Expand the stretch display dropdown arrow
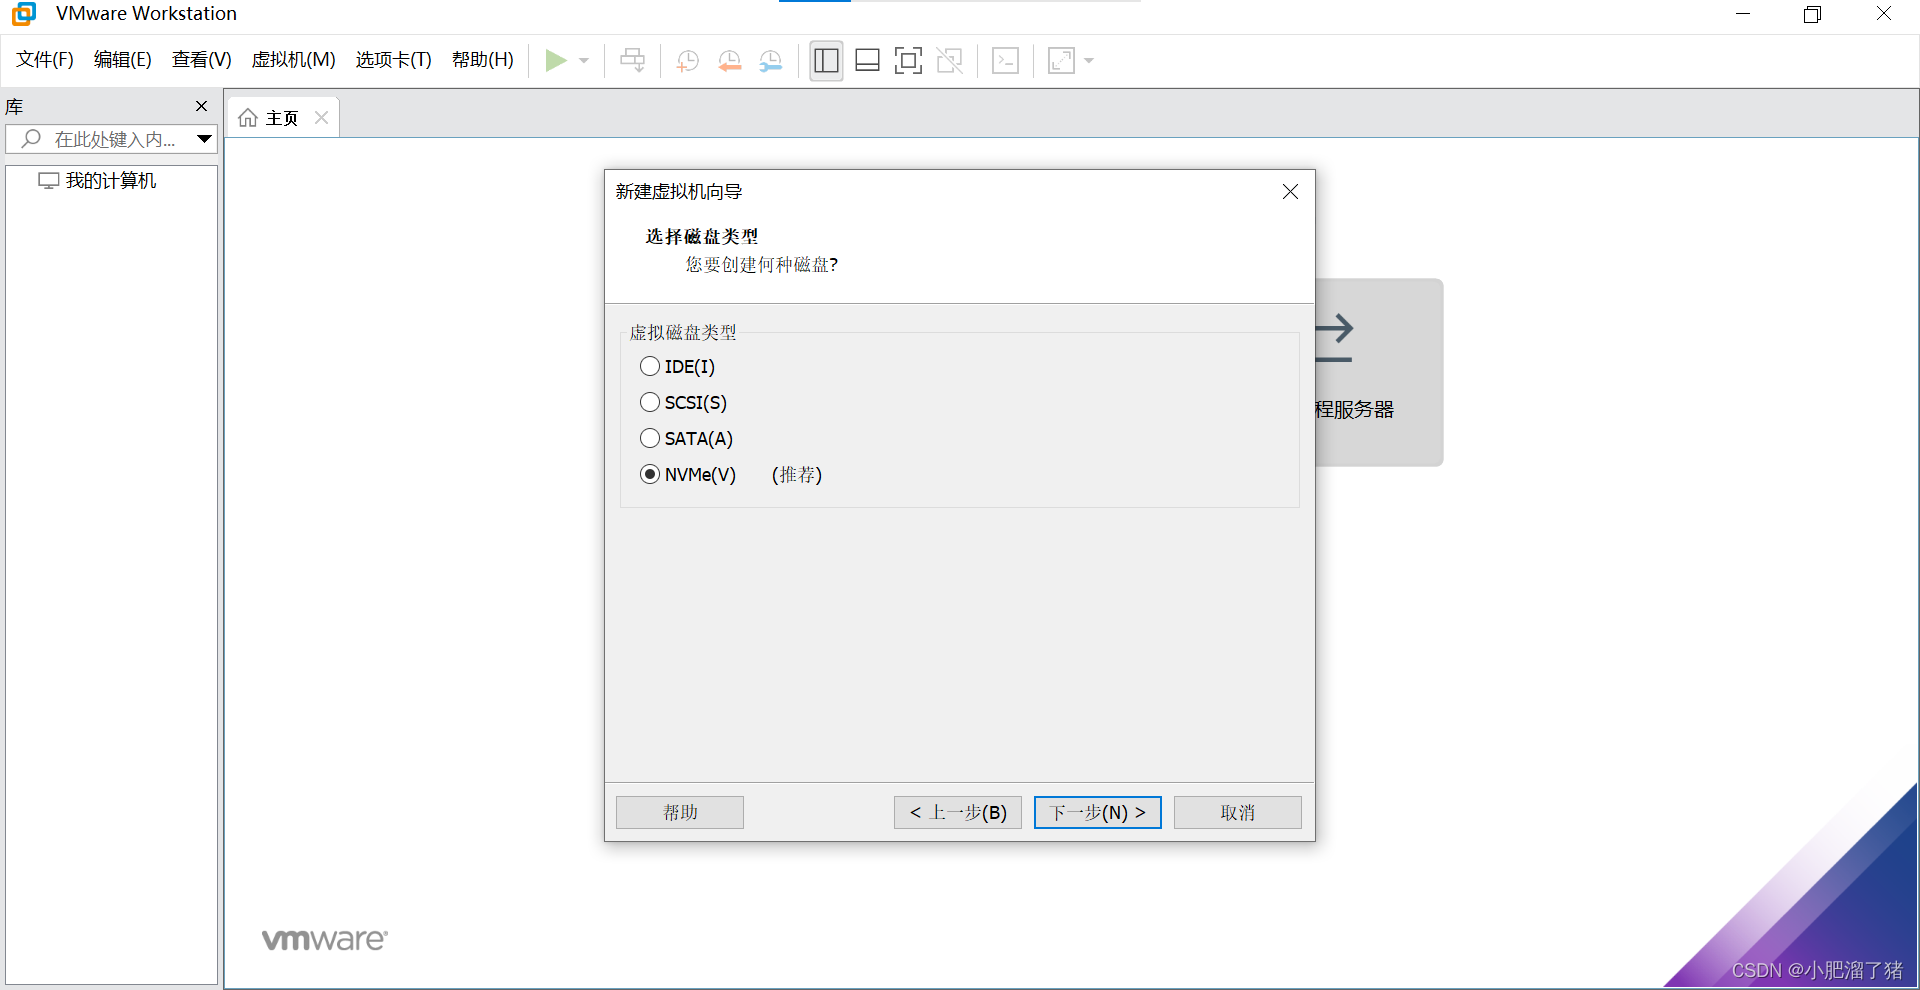The width and height of the screenshot is (1920, 990). click(1089, 61)
